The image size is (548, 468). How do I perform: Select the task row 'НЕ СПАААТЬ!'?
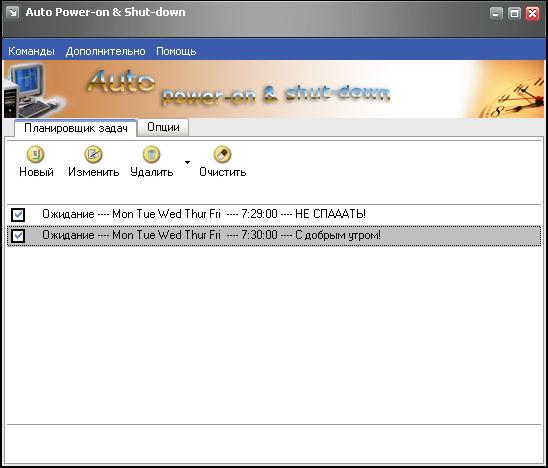[274, 214]
